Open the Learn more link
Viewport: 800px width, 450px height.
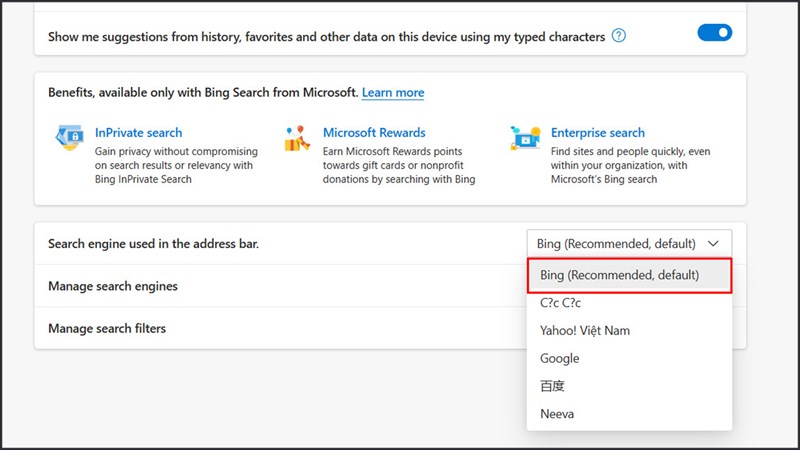click(393, 92)
